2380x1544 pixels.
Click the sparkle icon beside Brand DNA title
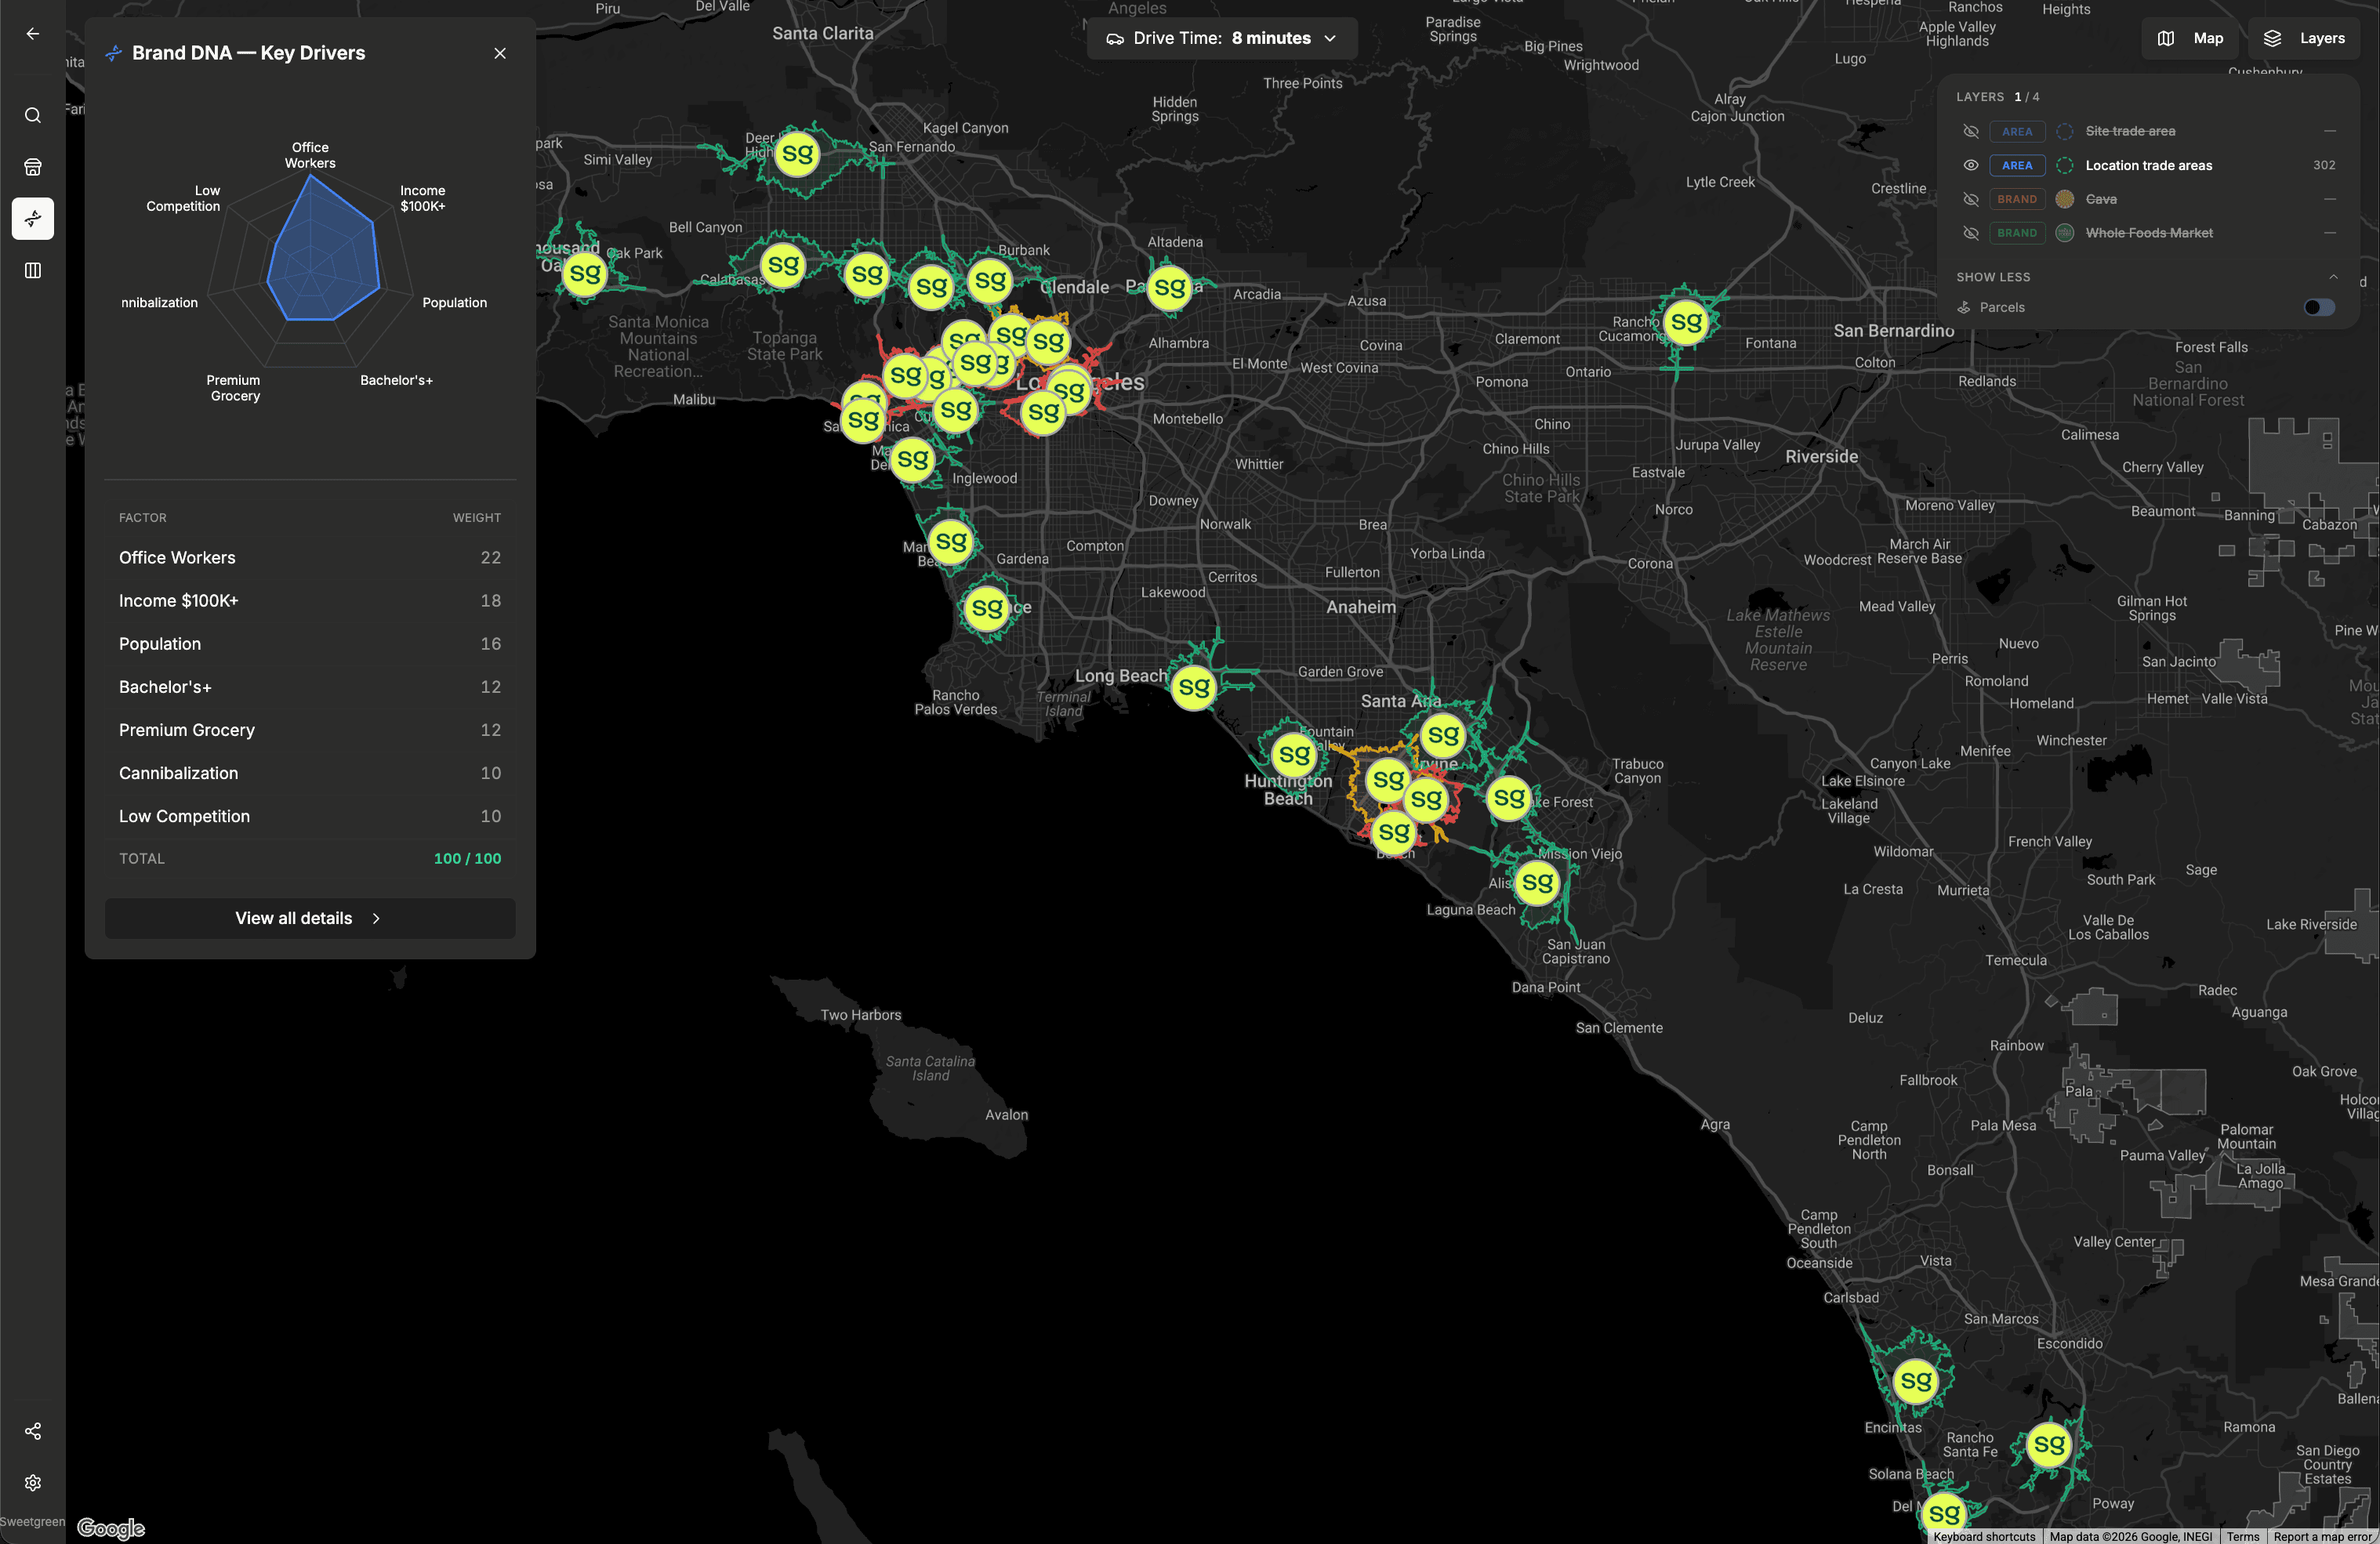point(114,53)
